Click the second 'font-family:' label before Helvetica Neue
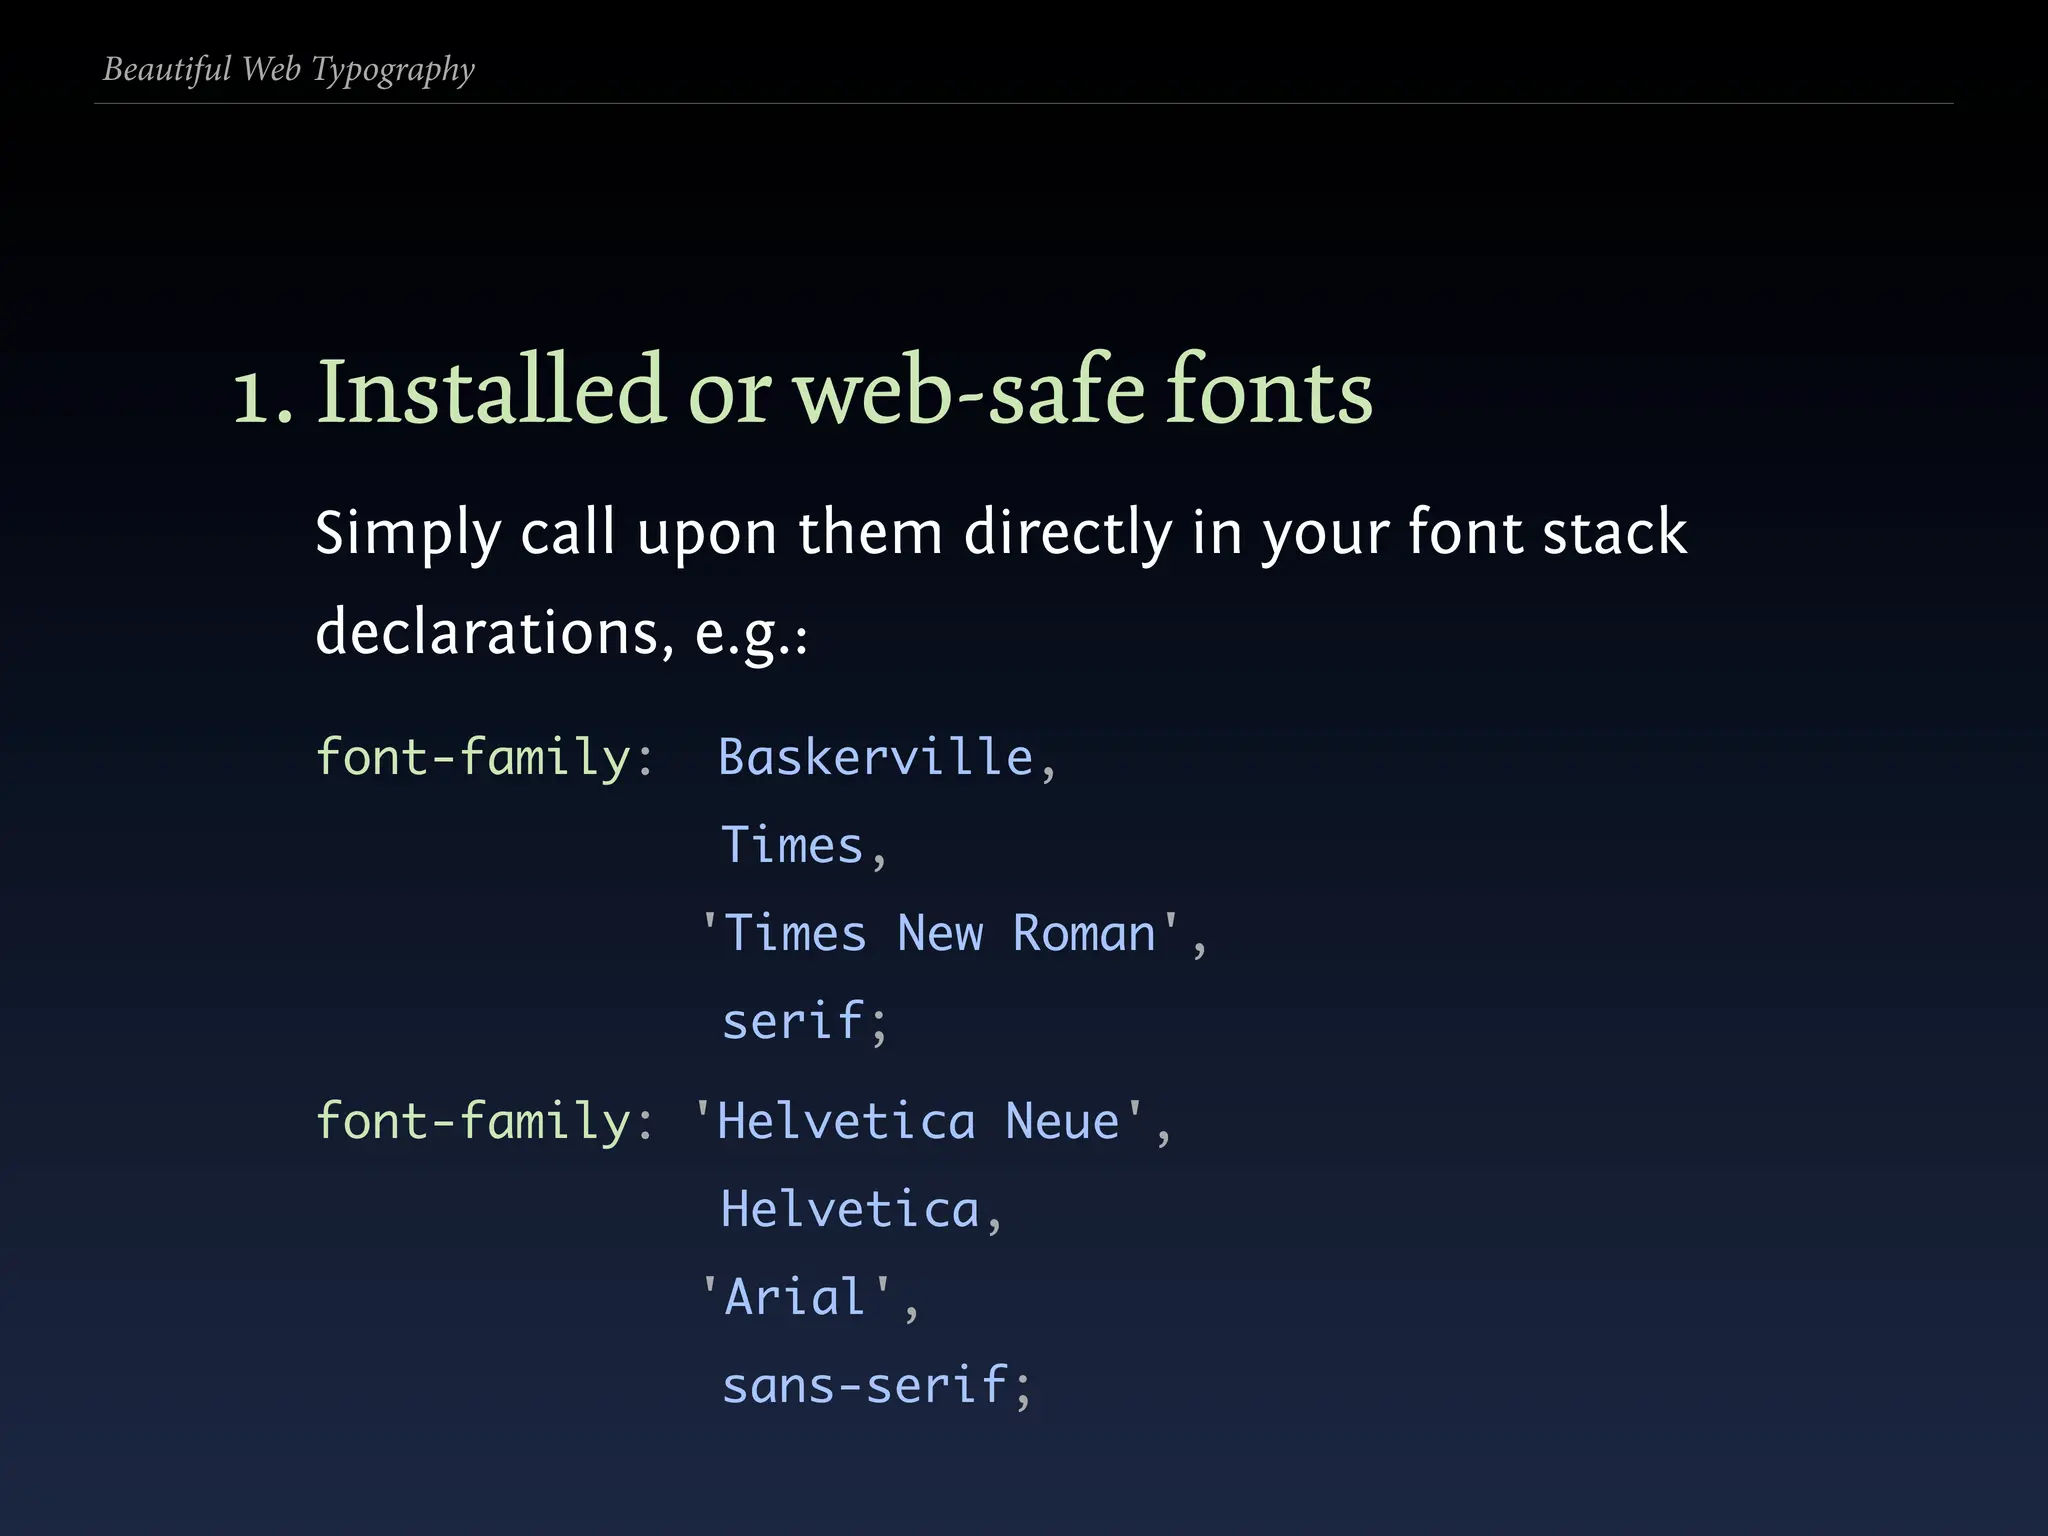 point(485,1121)
